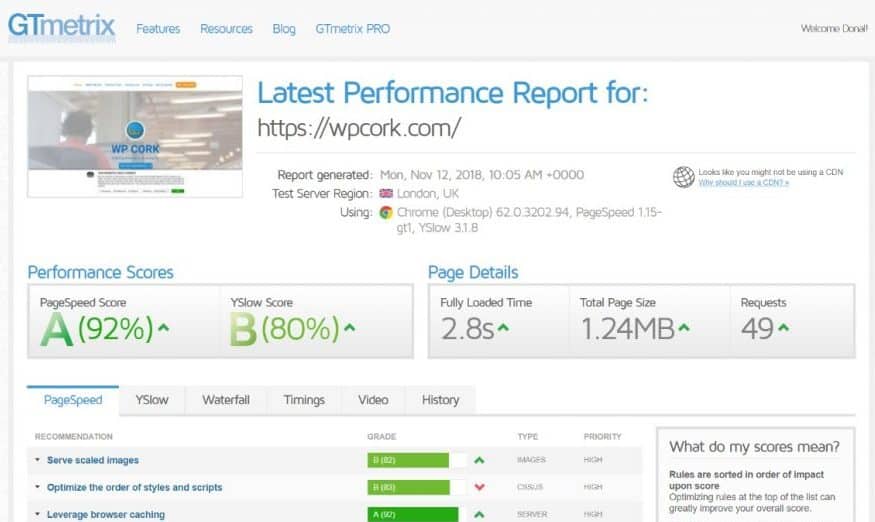Click the 1.24MB total page size value
The image size is (875, 522).
[x=628, y=328]
